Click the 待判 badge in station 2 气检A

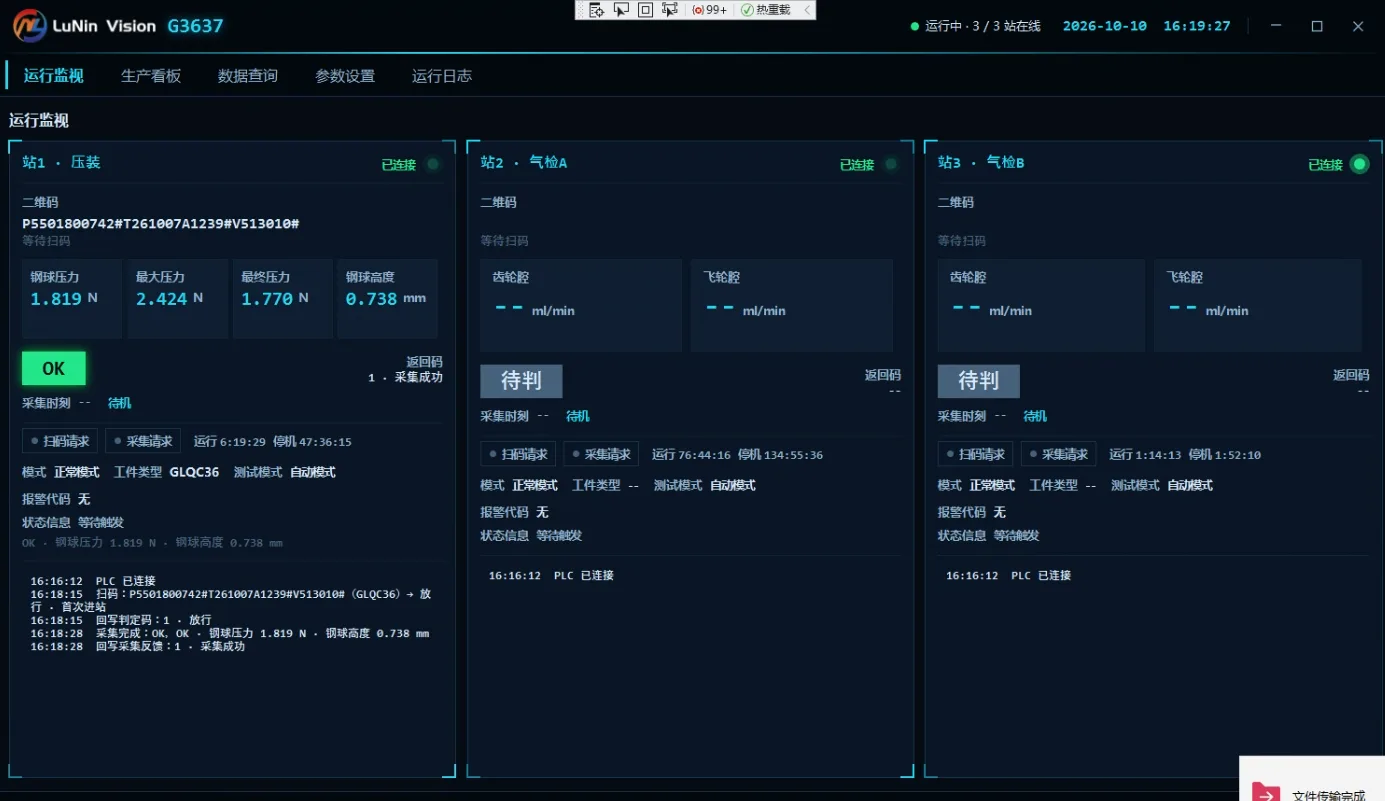[x=521, y=381]
